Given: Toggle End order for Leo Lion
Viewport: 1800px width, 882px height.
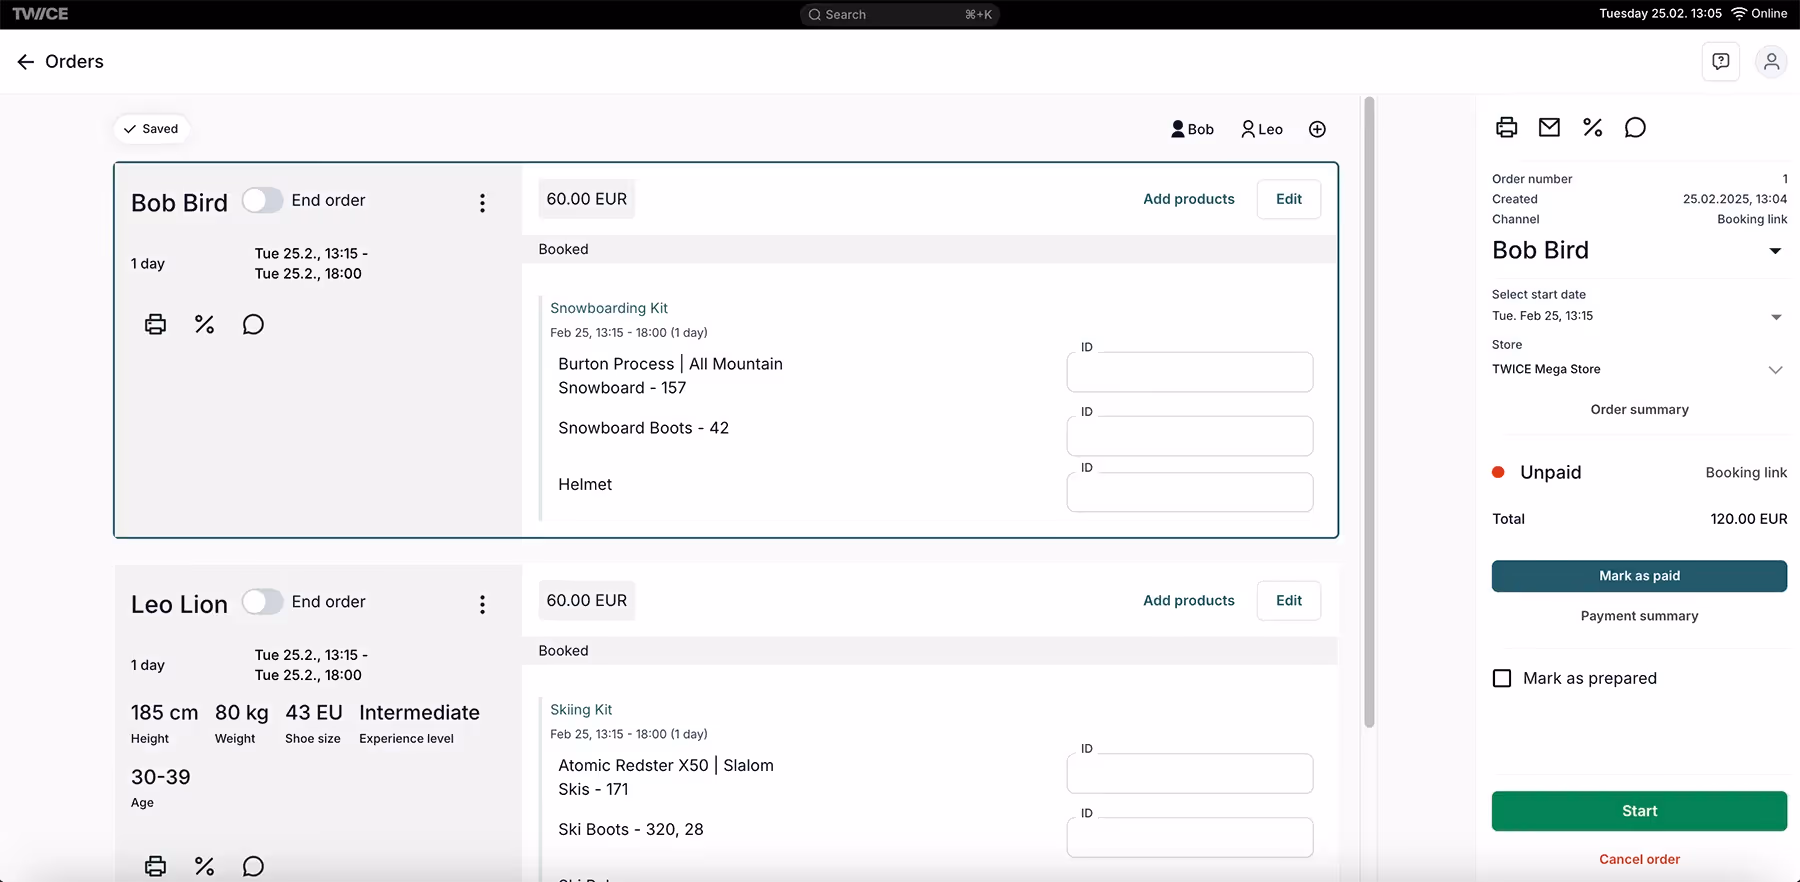Looking at the screenshot, I should point(262,601).
